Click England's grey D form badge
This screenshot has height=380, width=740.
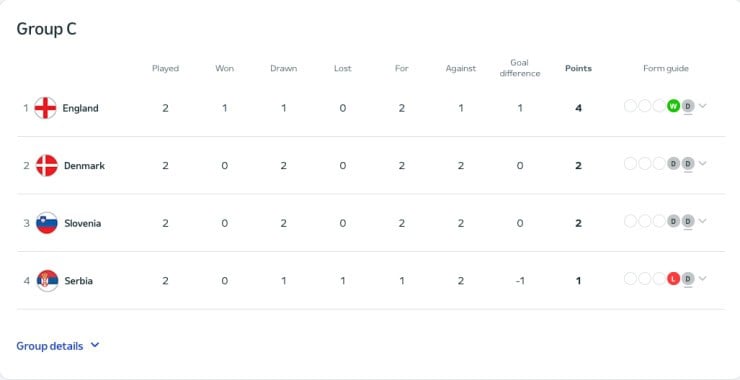[x=688, y=106]
